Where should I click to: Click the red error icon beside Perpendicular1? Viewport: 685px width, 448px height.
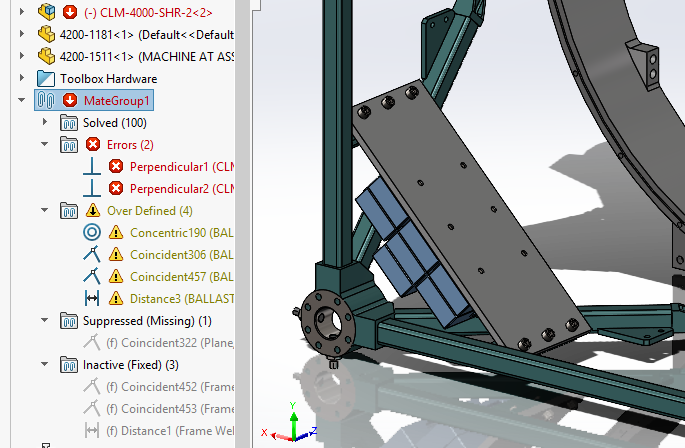point(116,166)
